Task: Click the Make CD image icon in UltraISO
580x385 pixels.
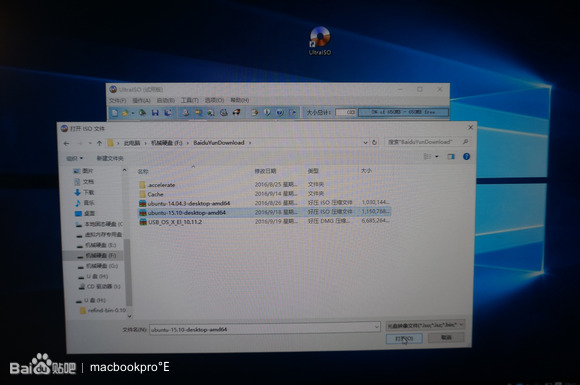Action: click(x=185, y=112)
